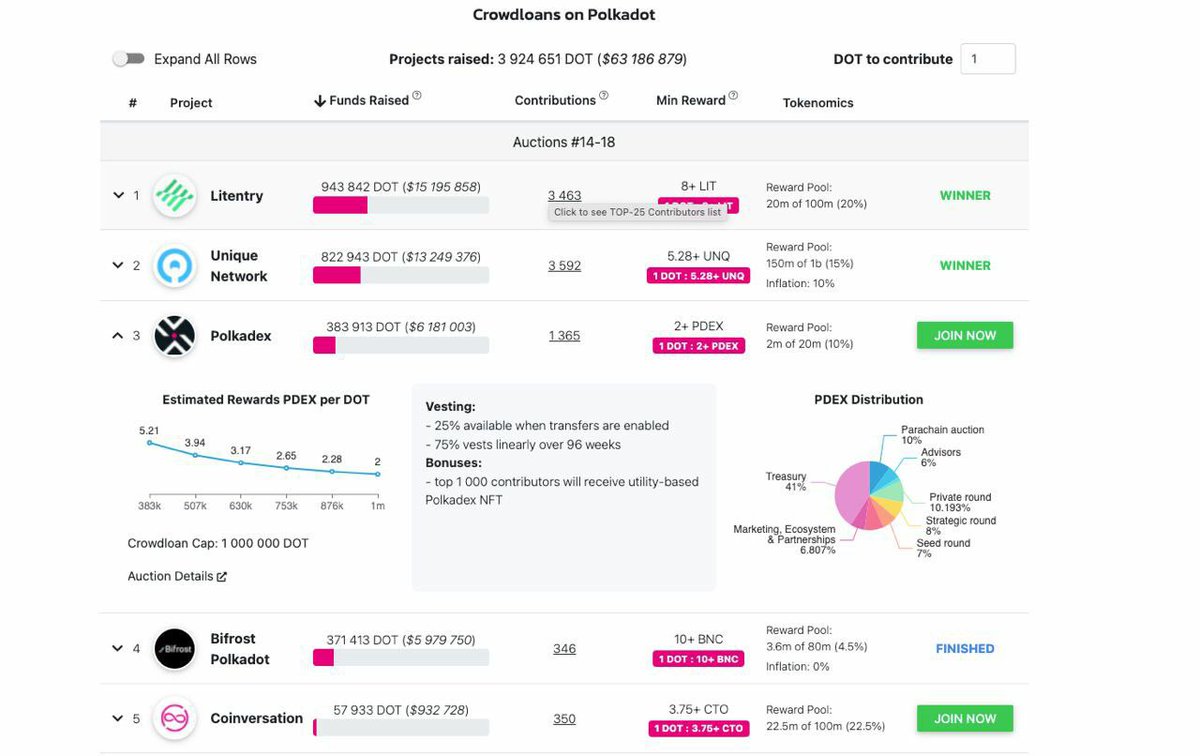Click the Auctions #14-18 section header

click(564, 142)
